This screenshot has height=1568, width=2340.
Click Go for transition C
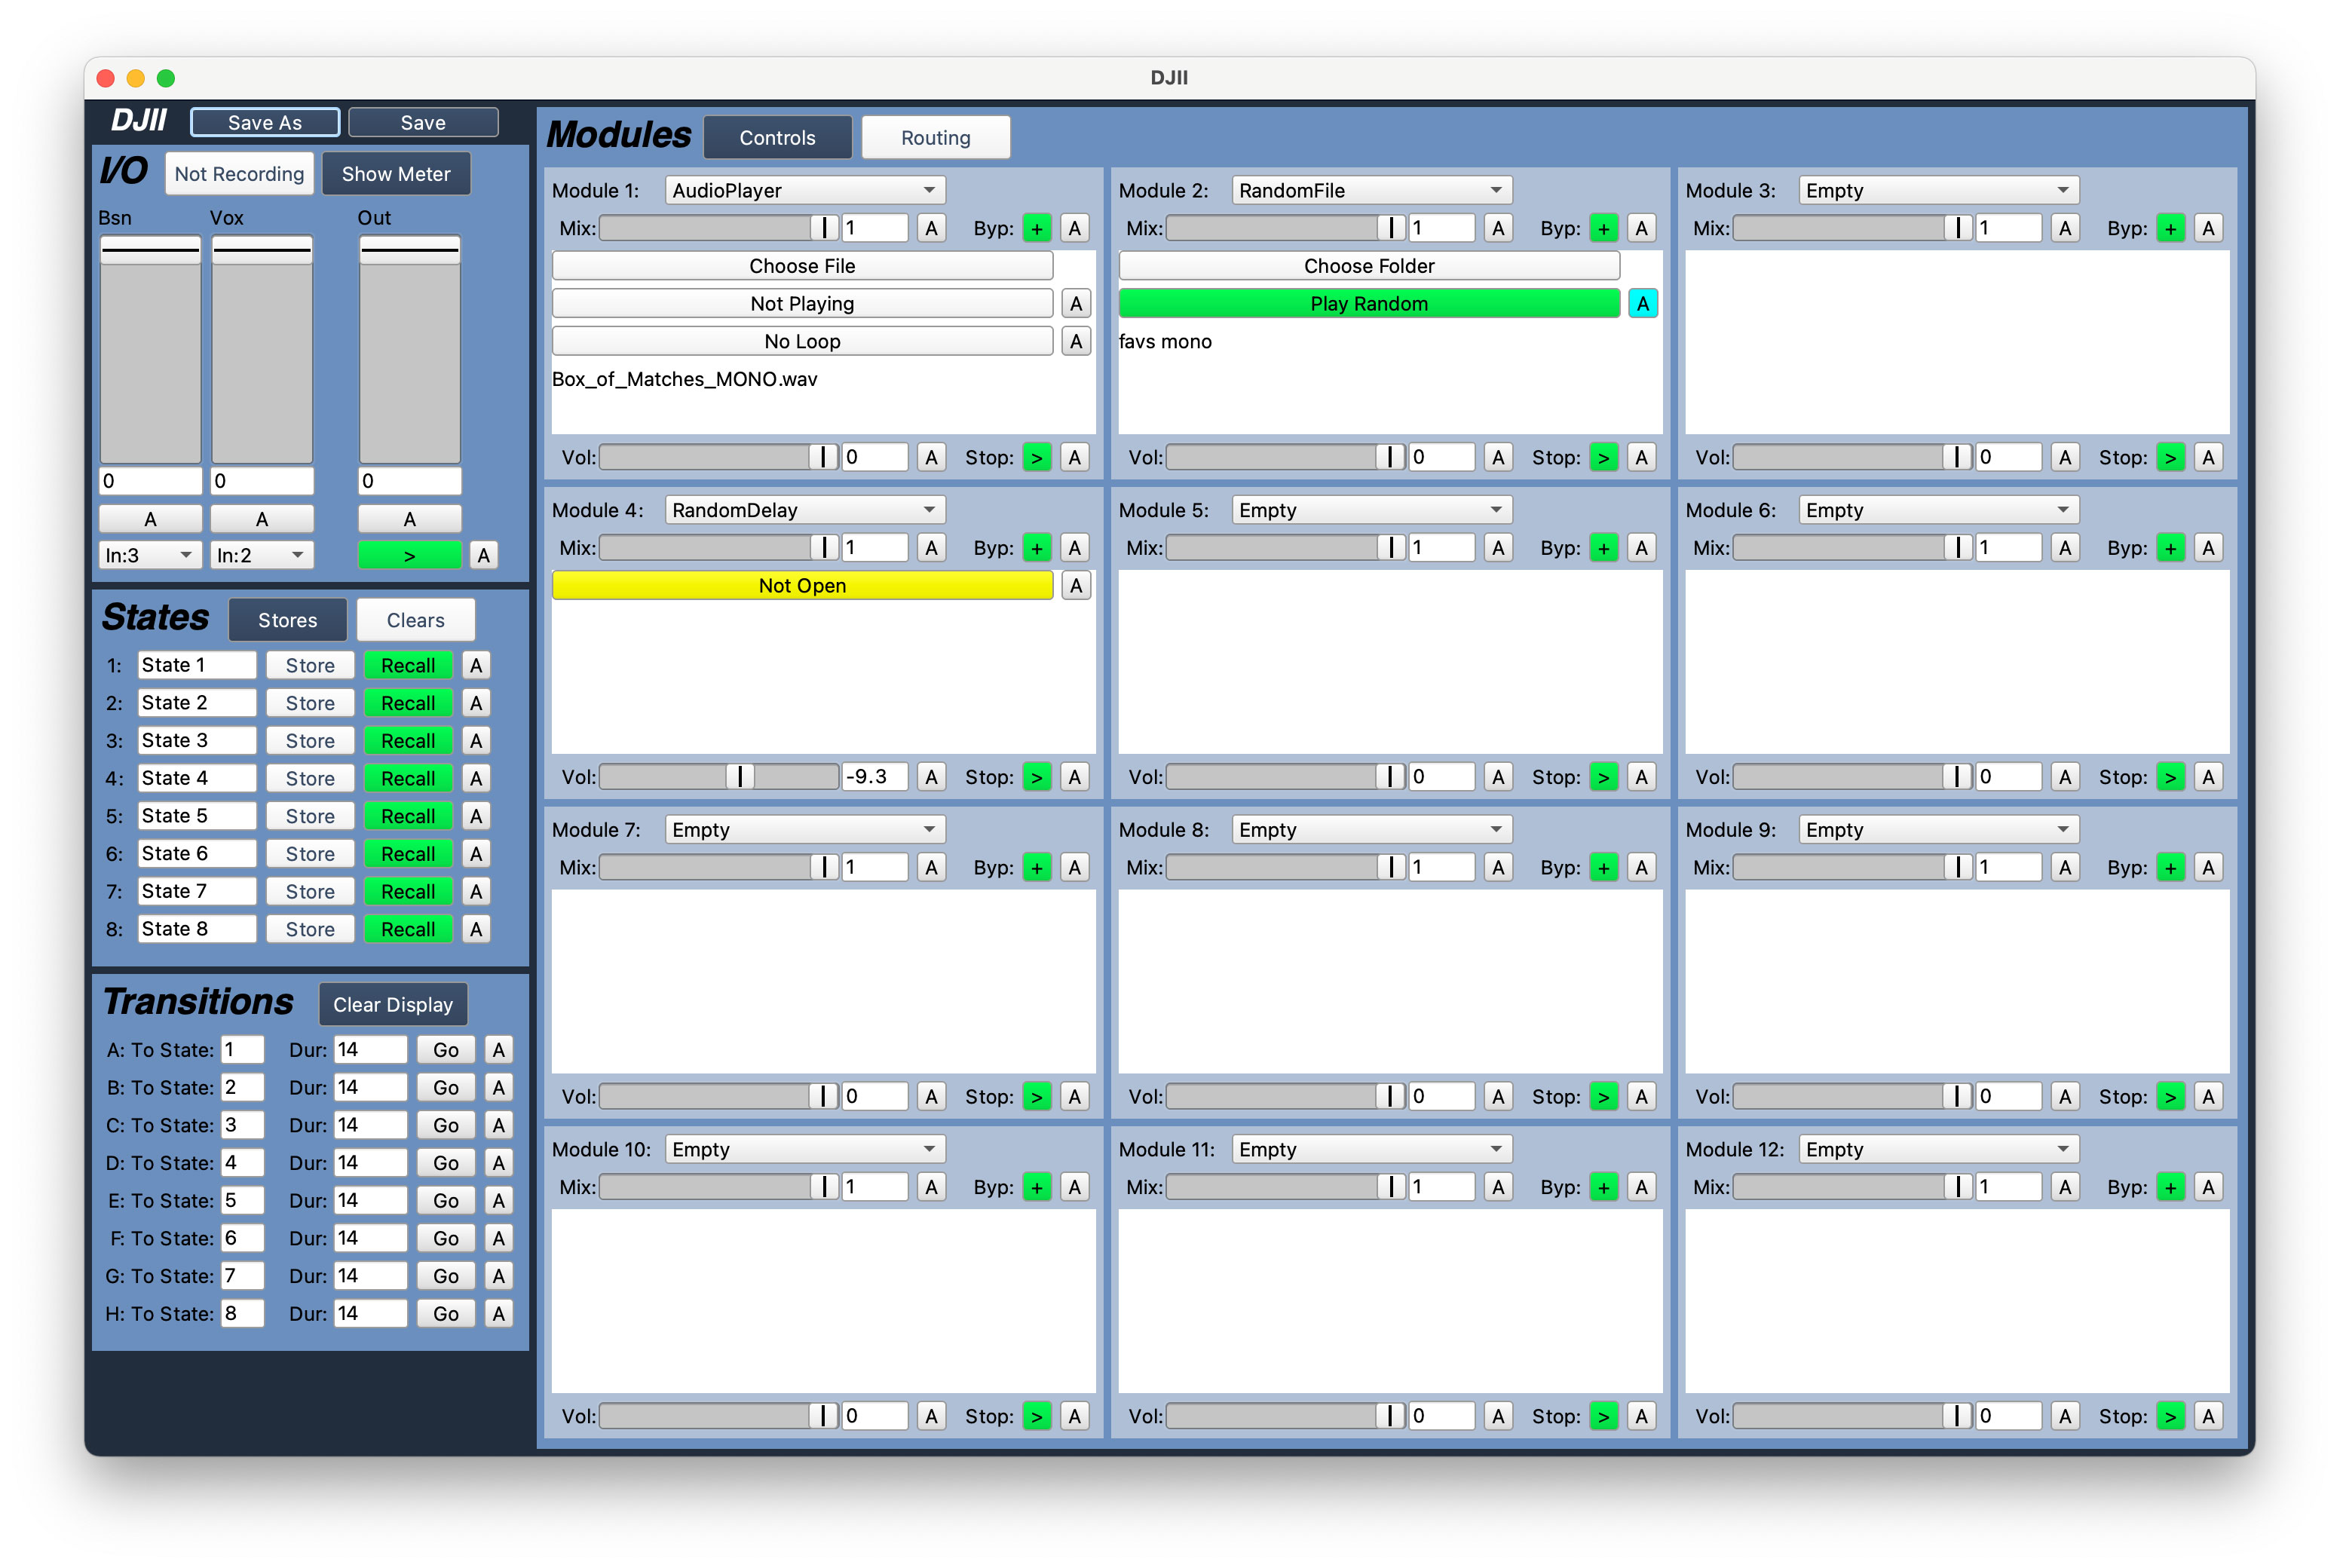(445, 1125)
